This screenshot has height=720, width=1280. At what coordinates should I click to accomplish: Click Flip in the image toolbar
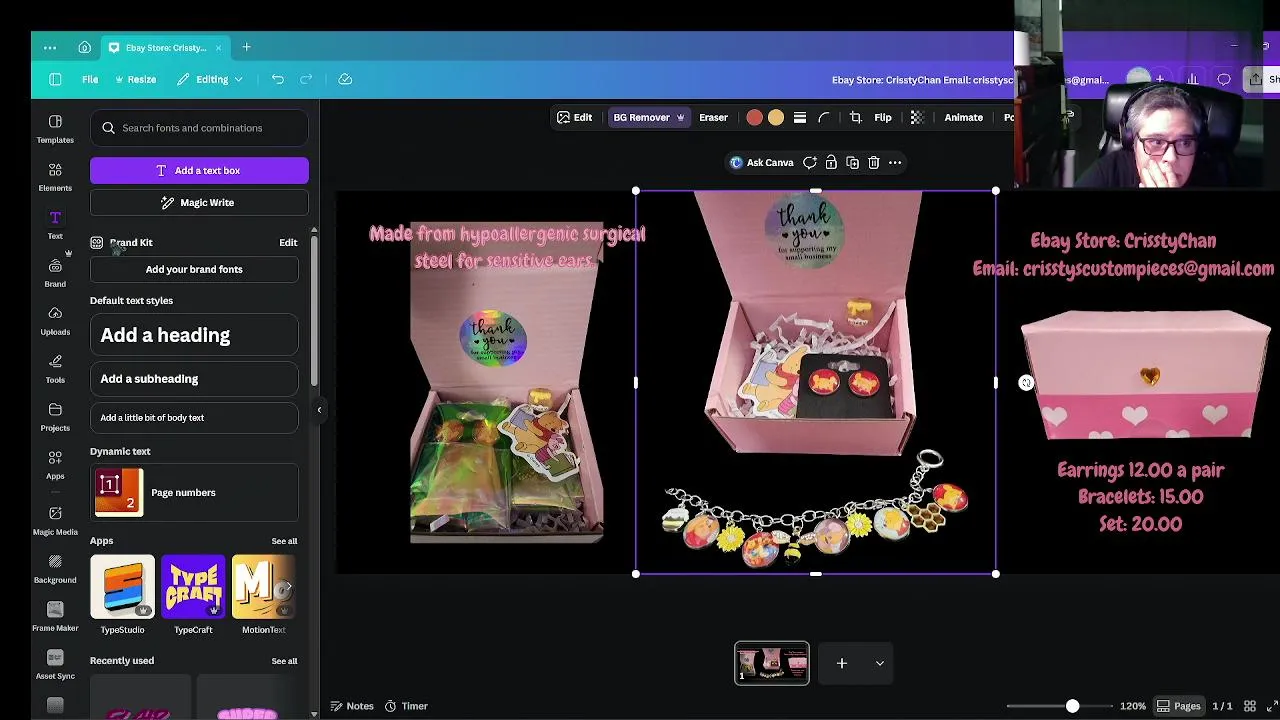point(883,117)
